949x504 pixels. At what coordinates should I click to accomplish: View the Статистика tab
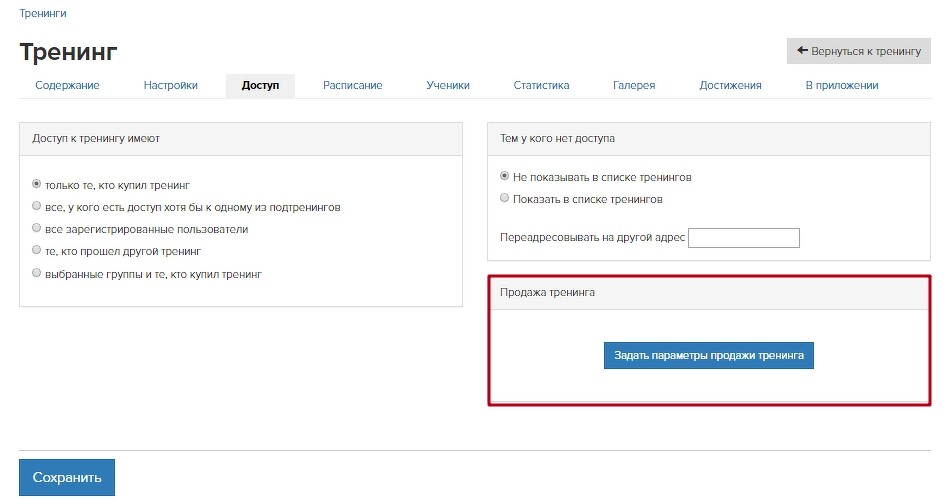pyautogui.click(x=542, y=85)
